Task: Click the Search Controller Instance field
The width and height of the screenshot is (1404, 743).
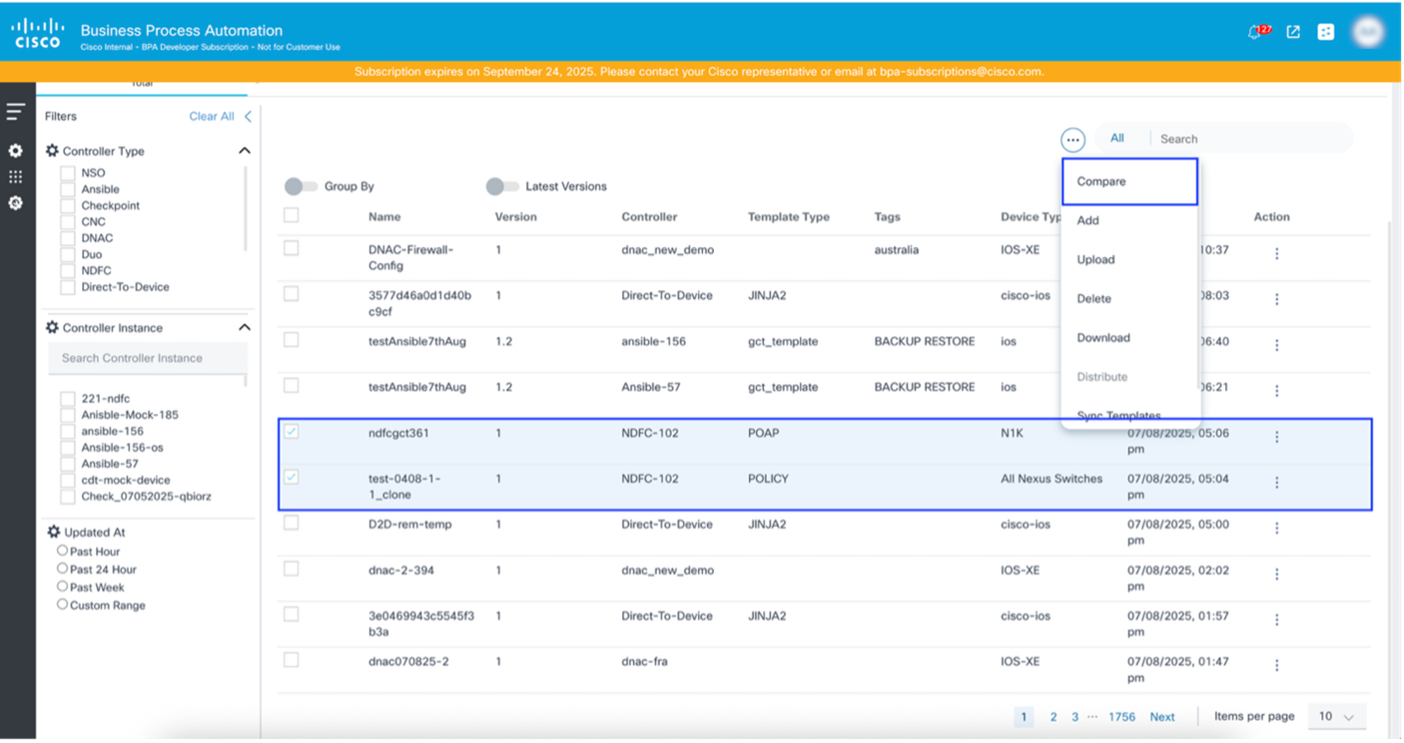Action: point(147,358)
